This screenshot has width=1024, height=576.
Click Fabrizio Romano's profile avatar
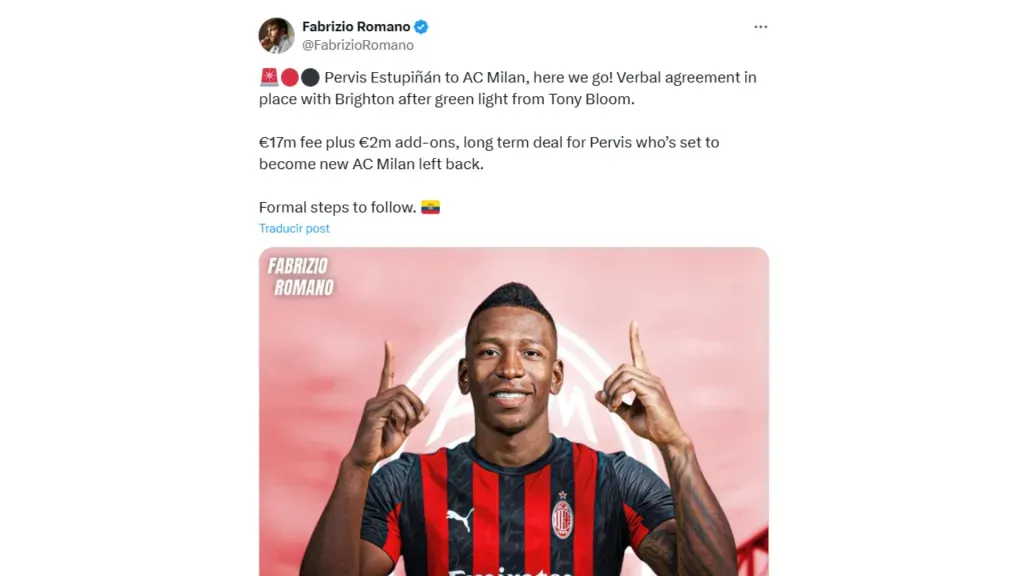click(276, 35)
